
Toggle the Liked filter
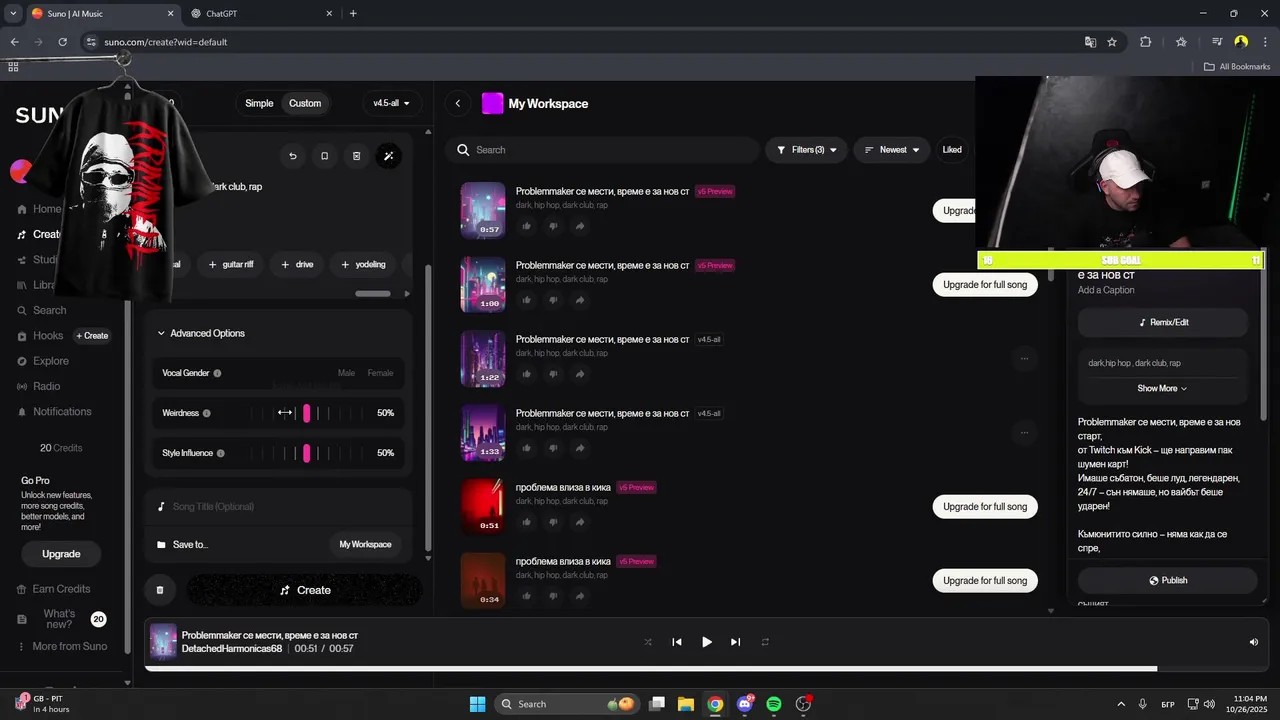click(952, 150)
